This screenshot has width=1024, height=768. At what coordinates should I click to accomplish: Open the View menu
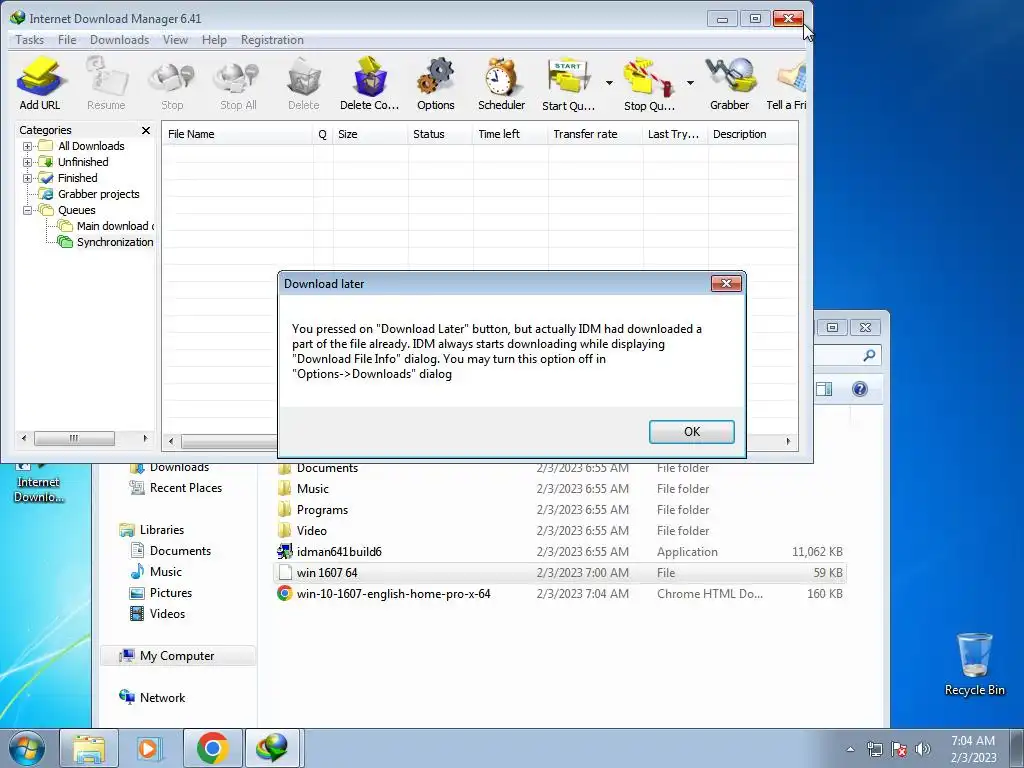click(175, 40)
